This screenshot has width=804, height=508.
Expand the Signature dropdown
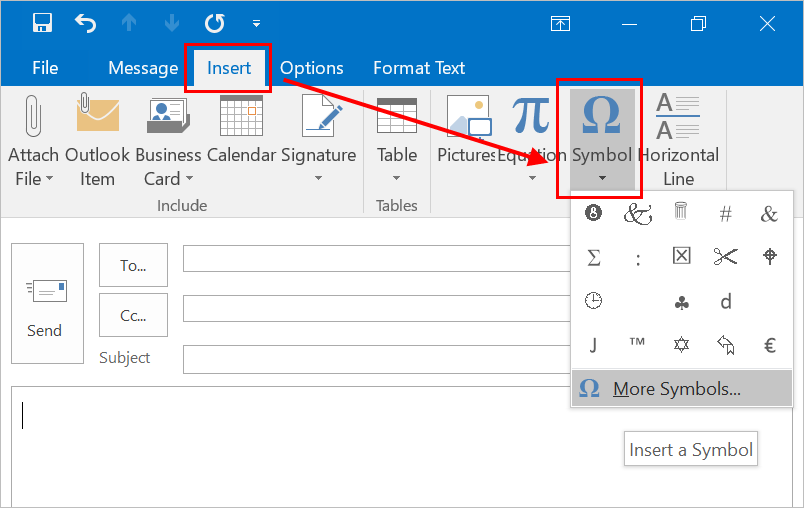coord(318,178)
